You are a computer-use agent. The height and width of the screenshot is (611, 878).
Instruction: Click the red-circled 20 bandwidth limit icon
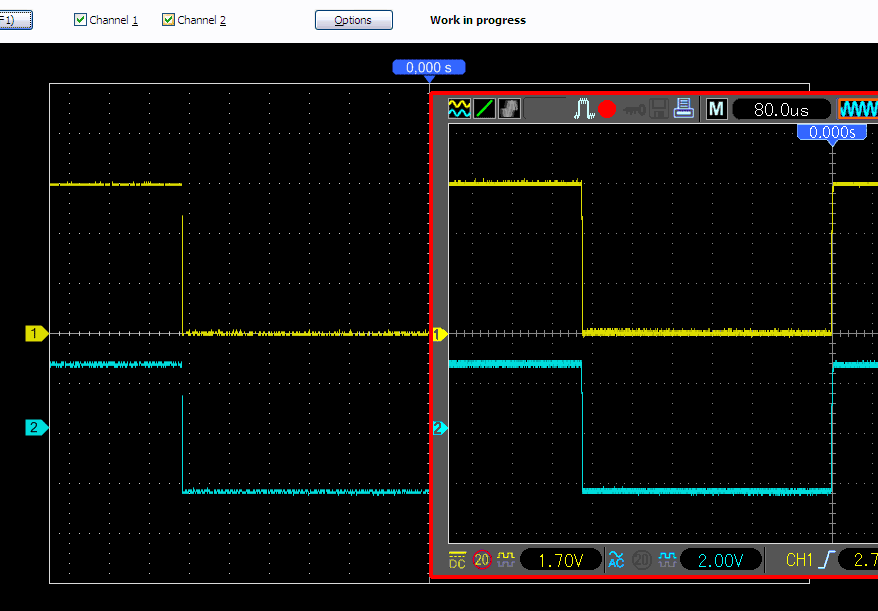coord(482,559)
